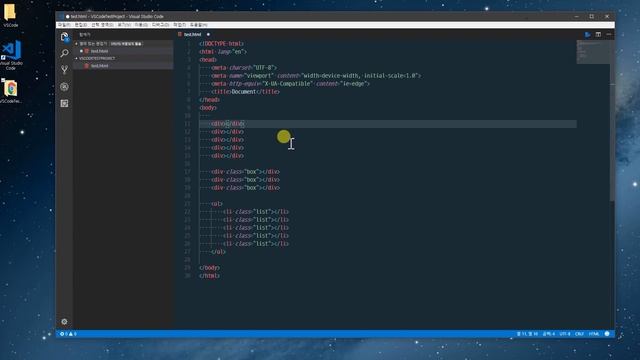640x360 pixels.
Task: Click the open preview icon above editor
Action: pos(587,35)
